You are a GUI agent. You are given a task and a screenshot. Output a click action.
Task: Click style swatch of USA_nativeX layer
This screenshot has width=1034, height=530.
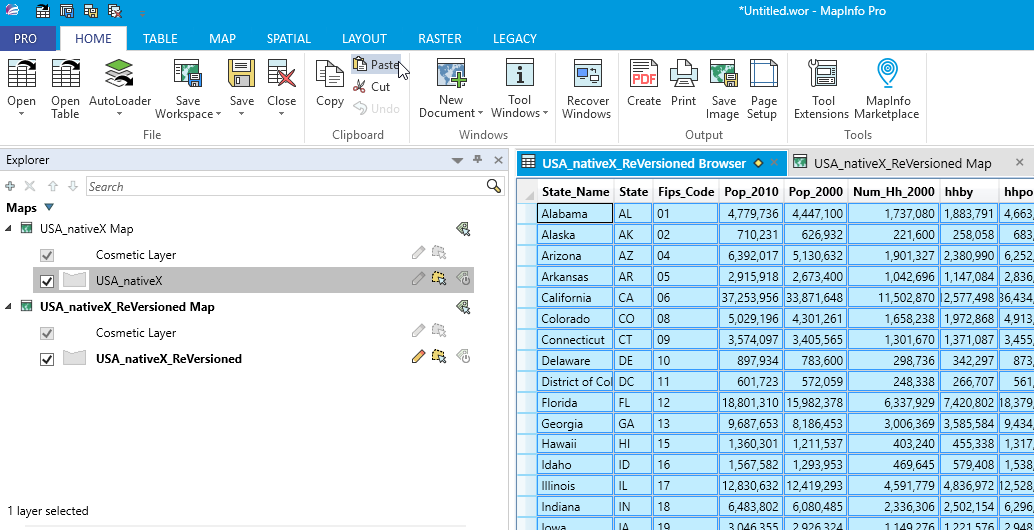click(74, 280)
